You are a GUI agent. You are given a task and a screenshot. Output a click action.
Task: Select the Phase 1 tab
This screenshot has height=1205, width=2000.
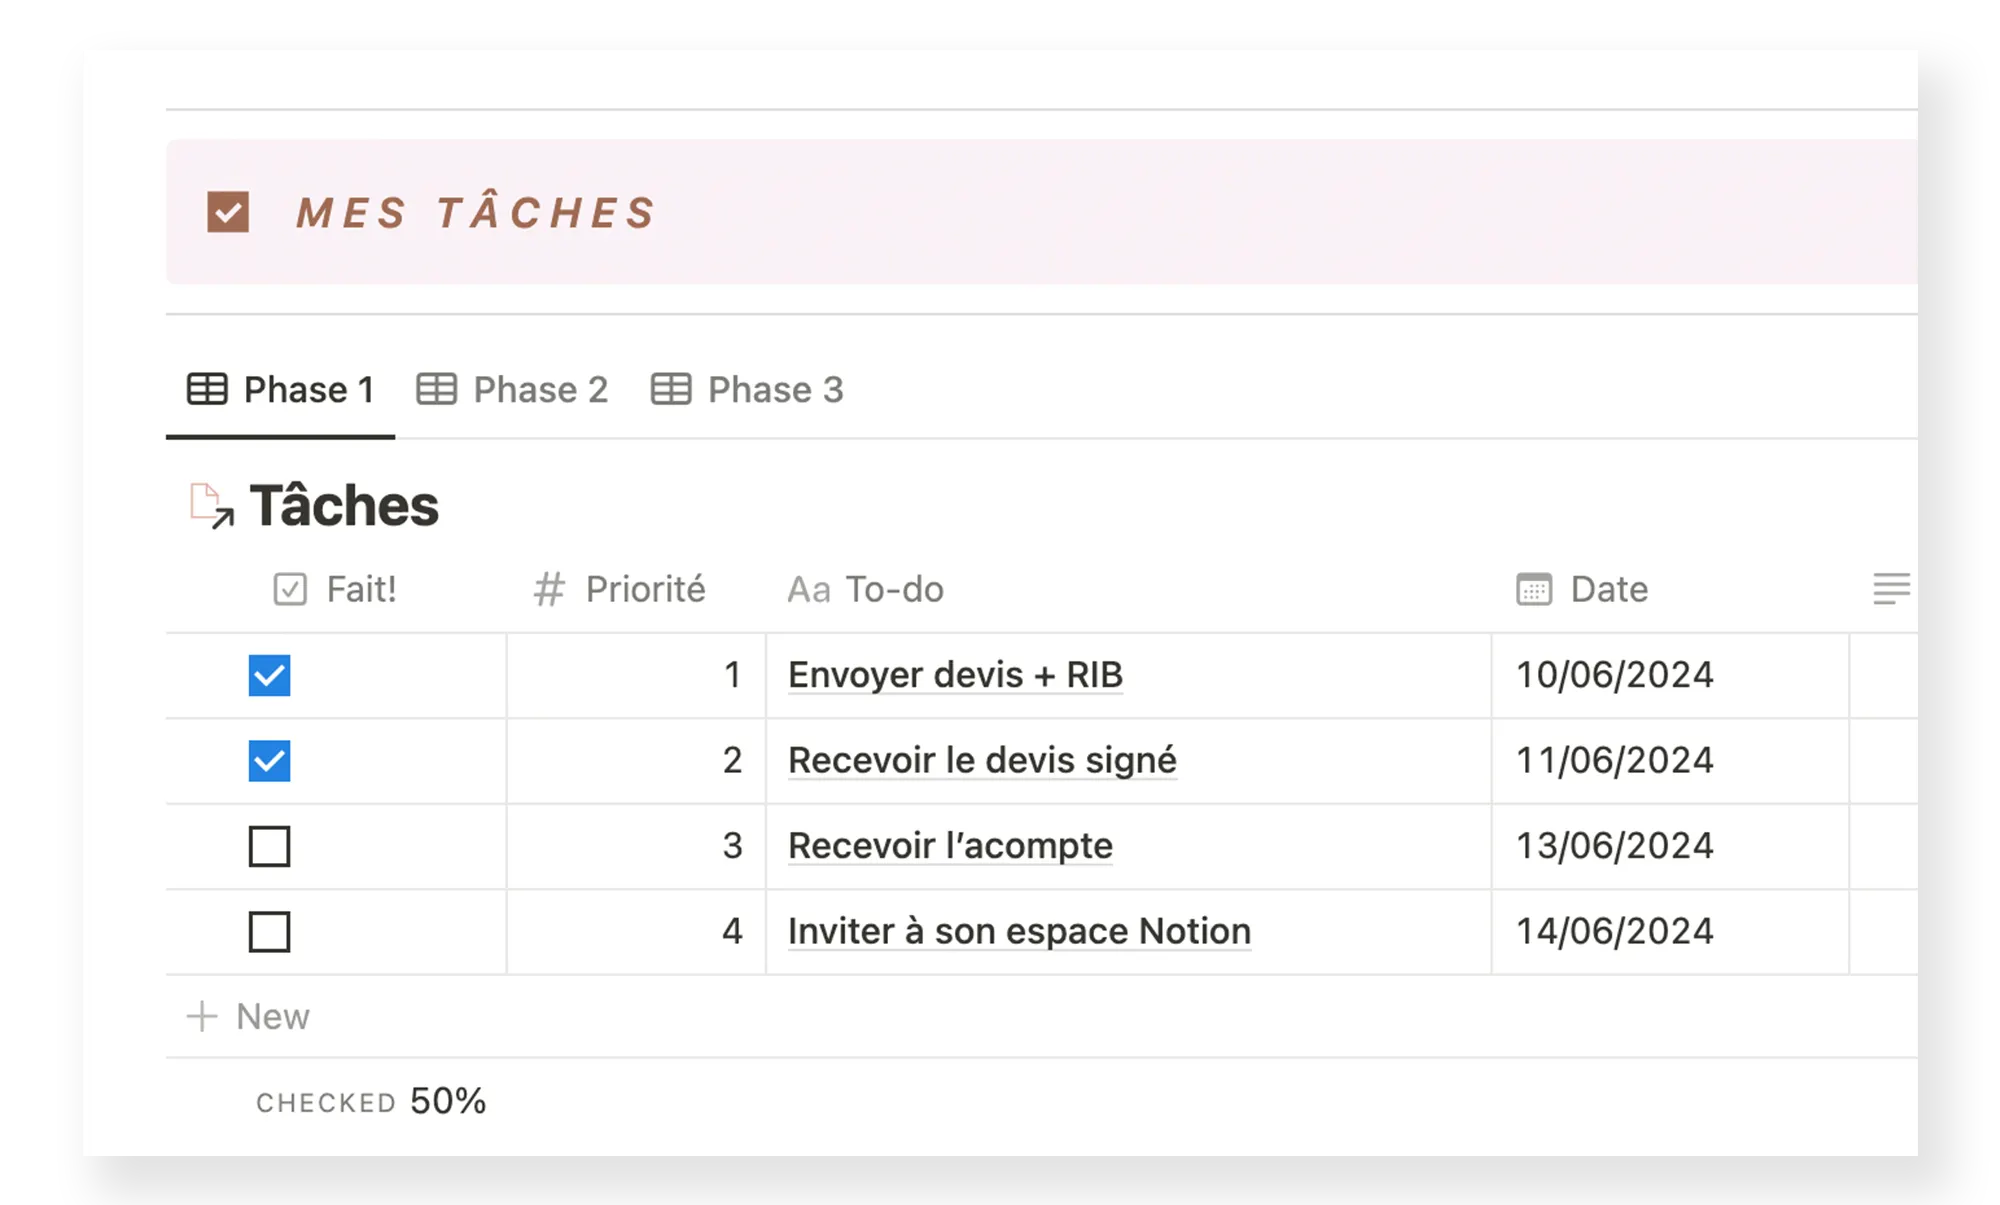coord(281,390)
